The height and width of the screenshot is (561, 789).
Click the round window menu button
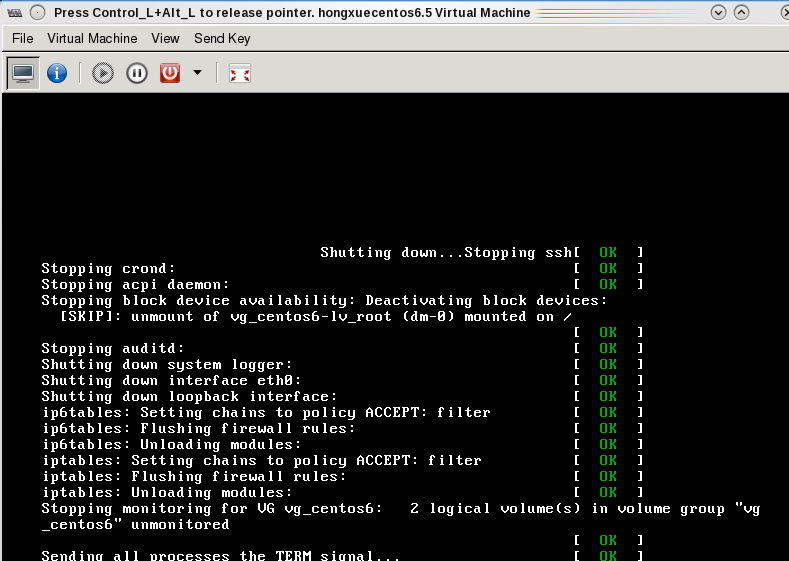coord(37,13)
